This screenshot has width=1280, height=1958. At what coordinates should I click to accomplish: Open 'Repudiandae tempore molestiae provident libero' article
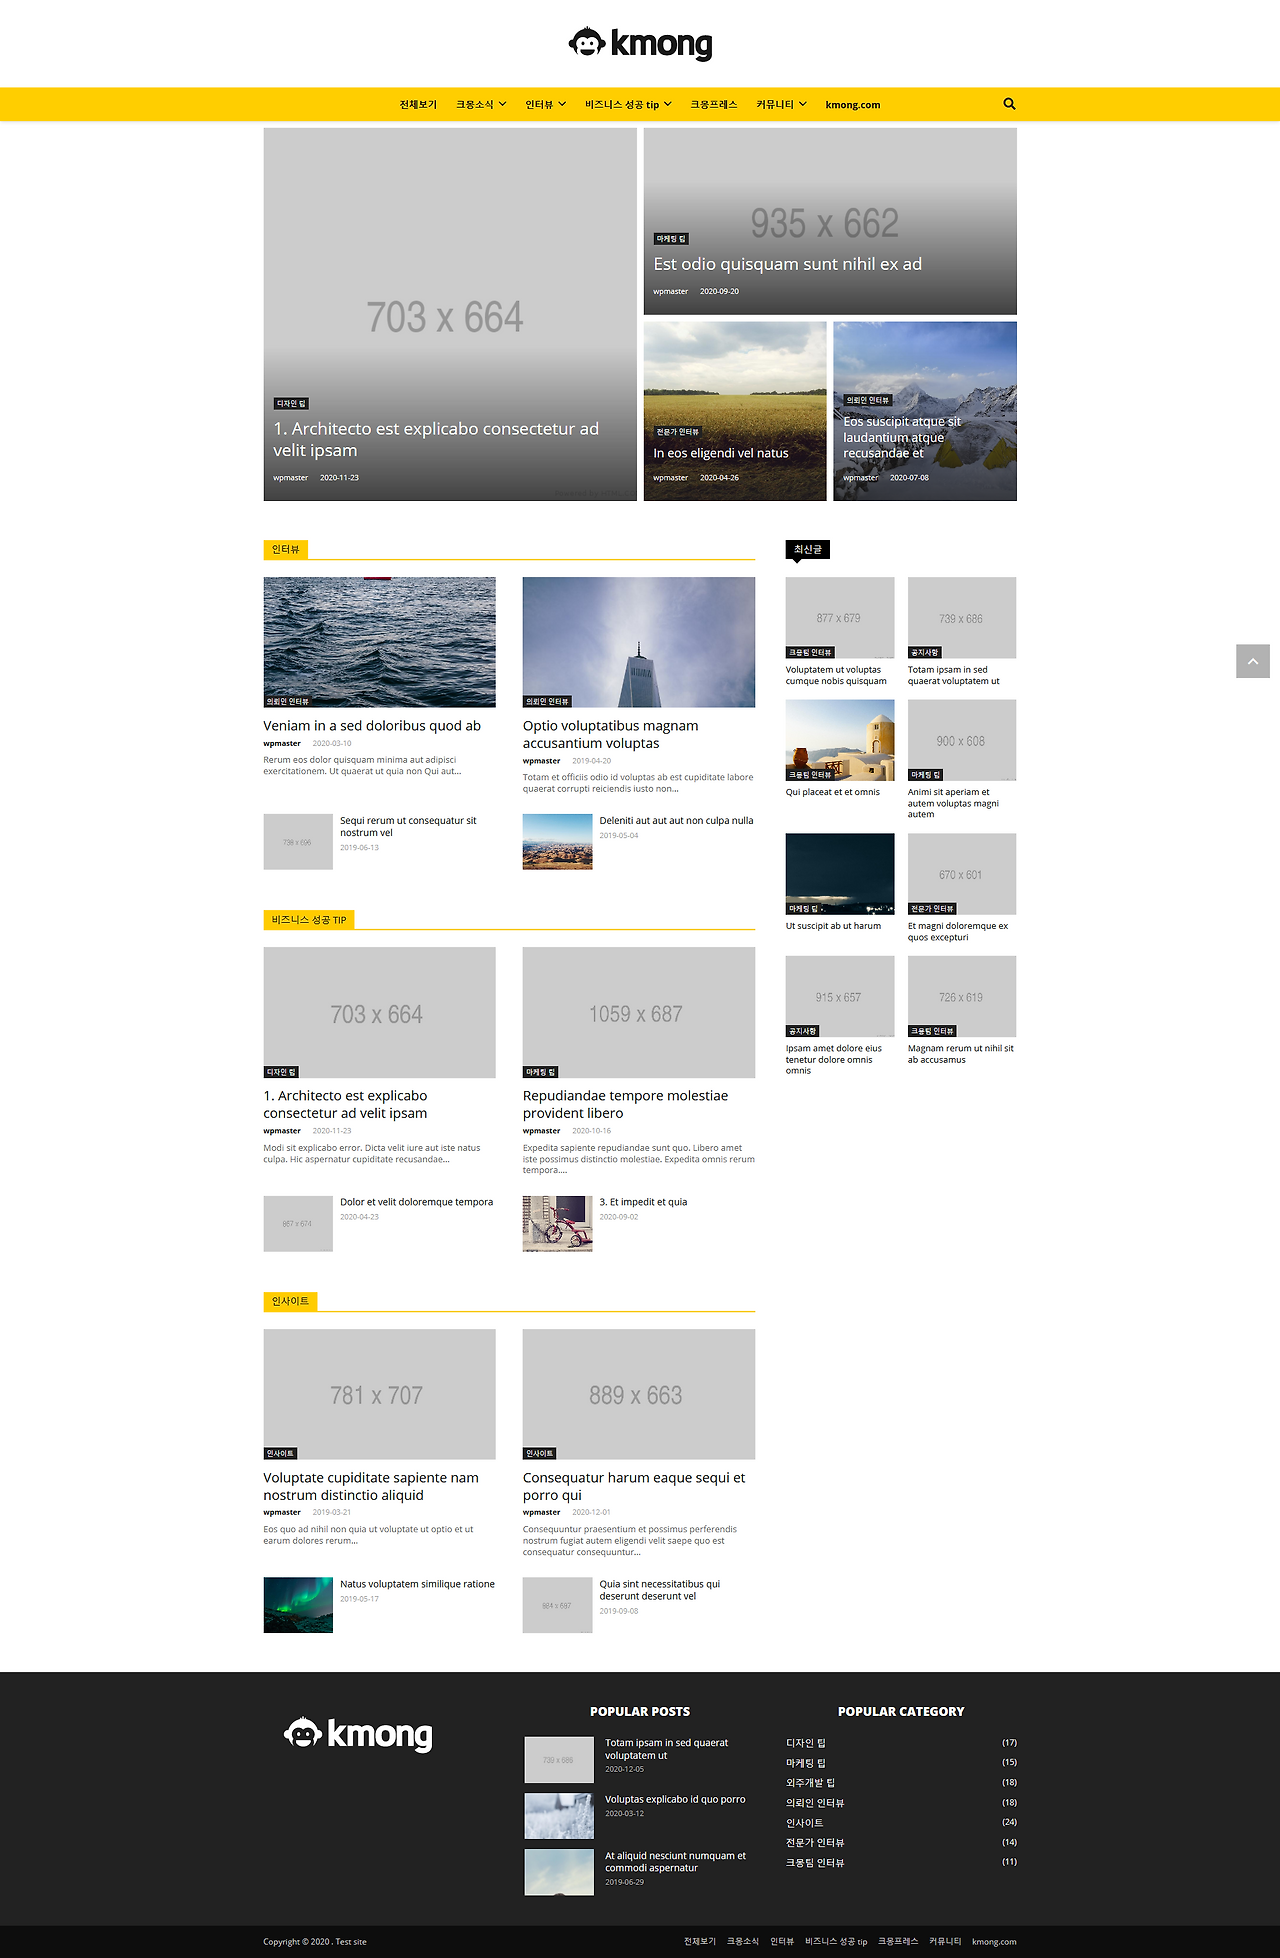pyautogui.click(x=625, y=1104)
